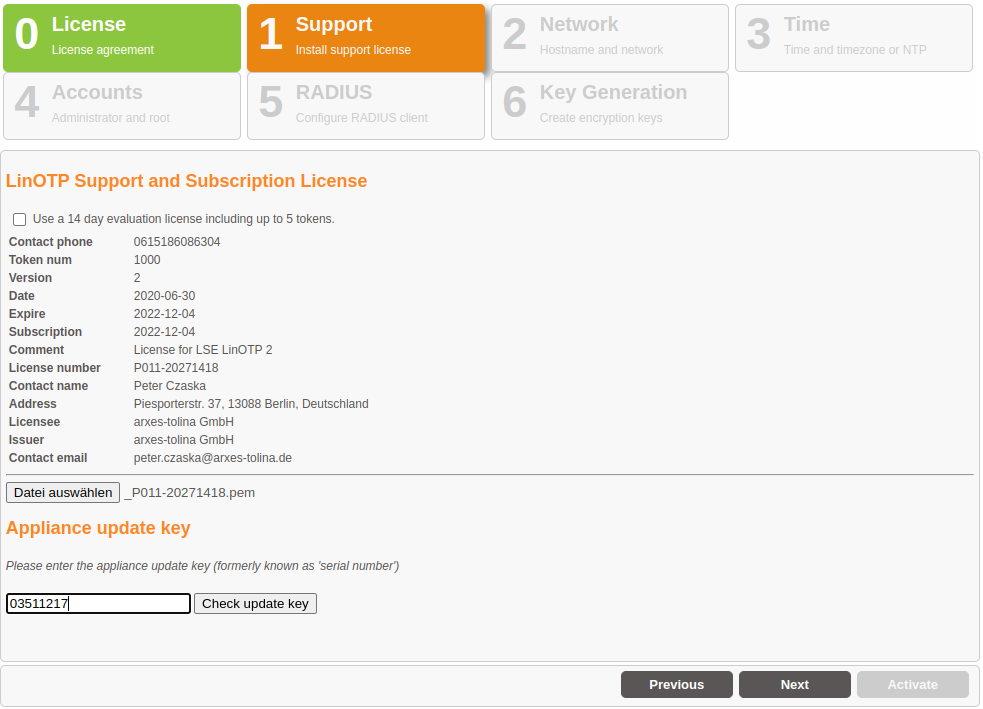Enable the 14 day evaluation license checkbox
983x709 pixels.
[x=19, y=219]
